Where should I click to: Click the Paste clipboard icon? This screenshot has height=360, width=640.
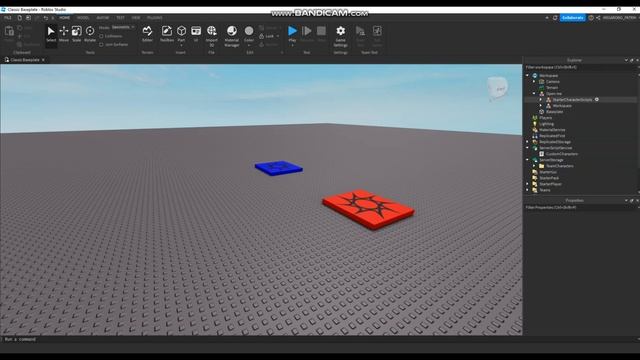[9, 32]
